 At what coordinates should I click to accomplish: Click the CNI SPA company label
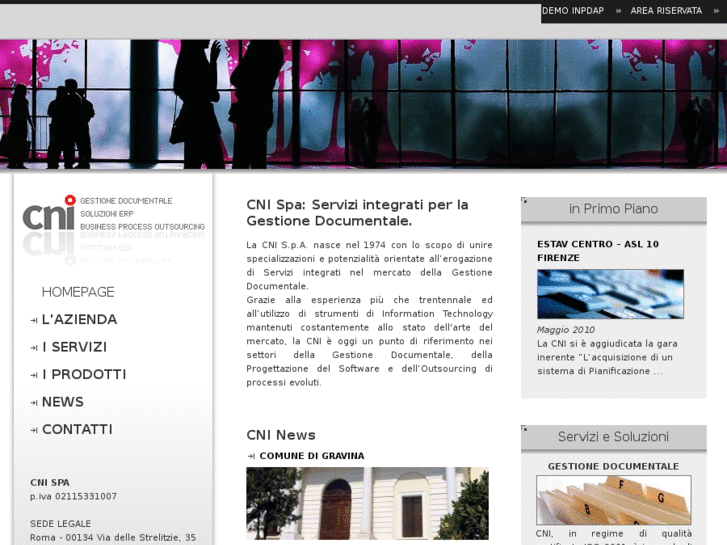50,482
